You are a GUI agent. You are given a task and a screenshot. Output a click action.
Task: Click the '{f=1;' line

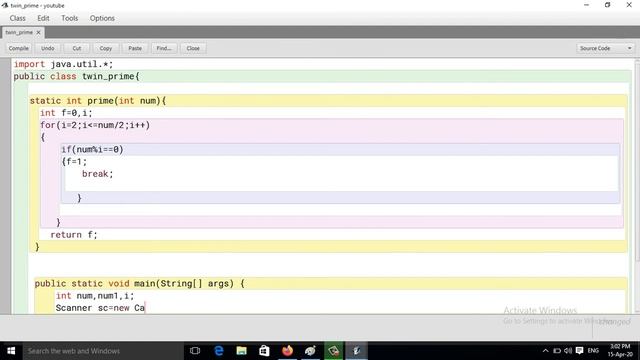pyautogui.click(x=74, y=162)
